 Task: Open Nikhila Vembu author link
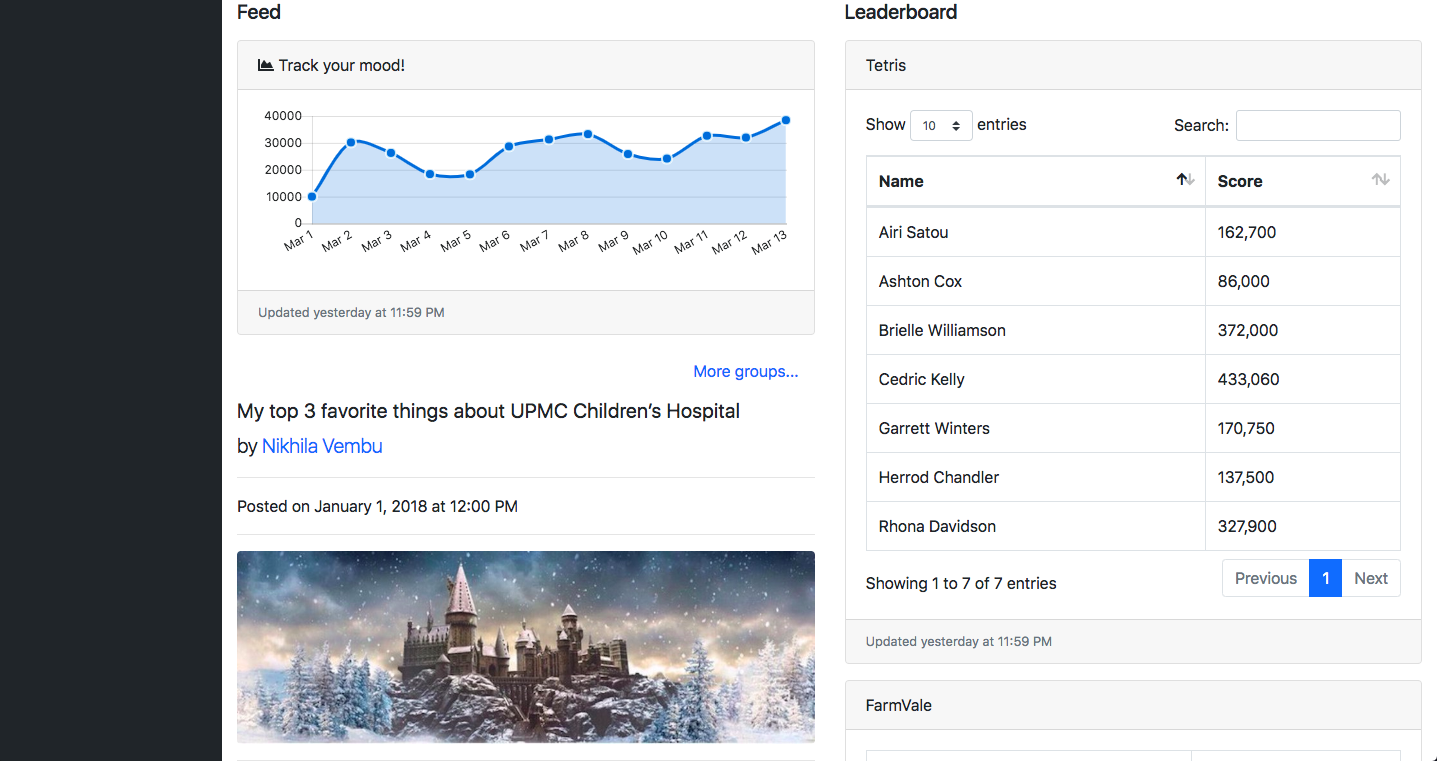pyautogui.click(x=322, y=446)
